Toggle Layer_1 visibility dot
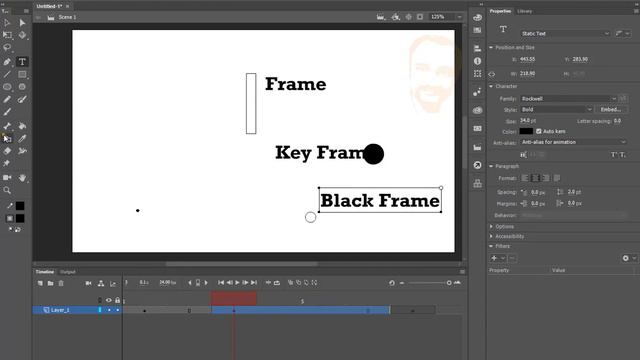Screen dimensions: 640x360 click(109, 310)
